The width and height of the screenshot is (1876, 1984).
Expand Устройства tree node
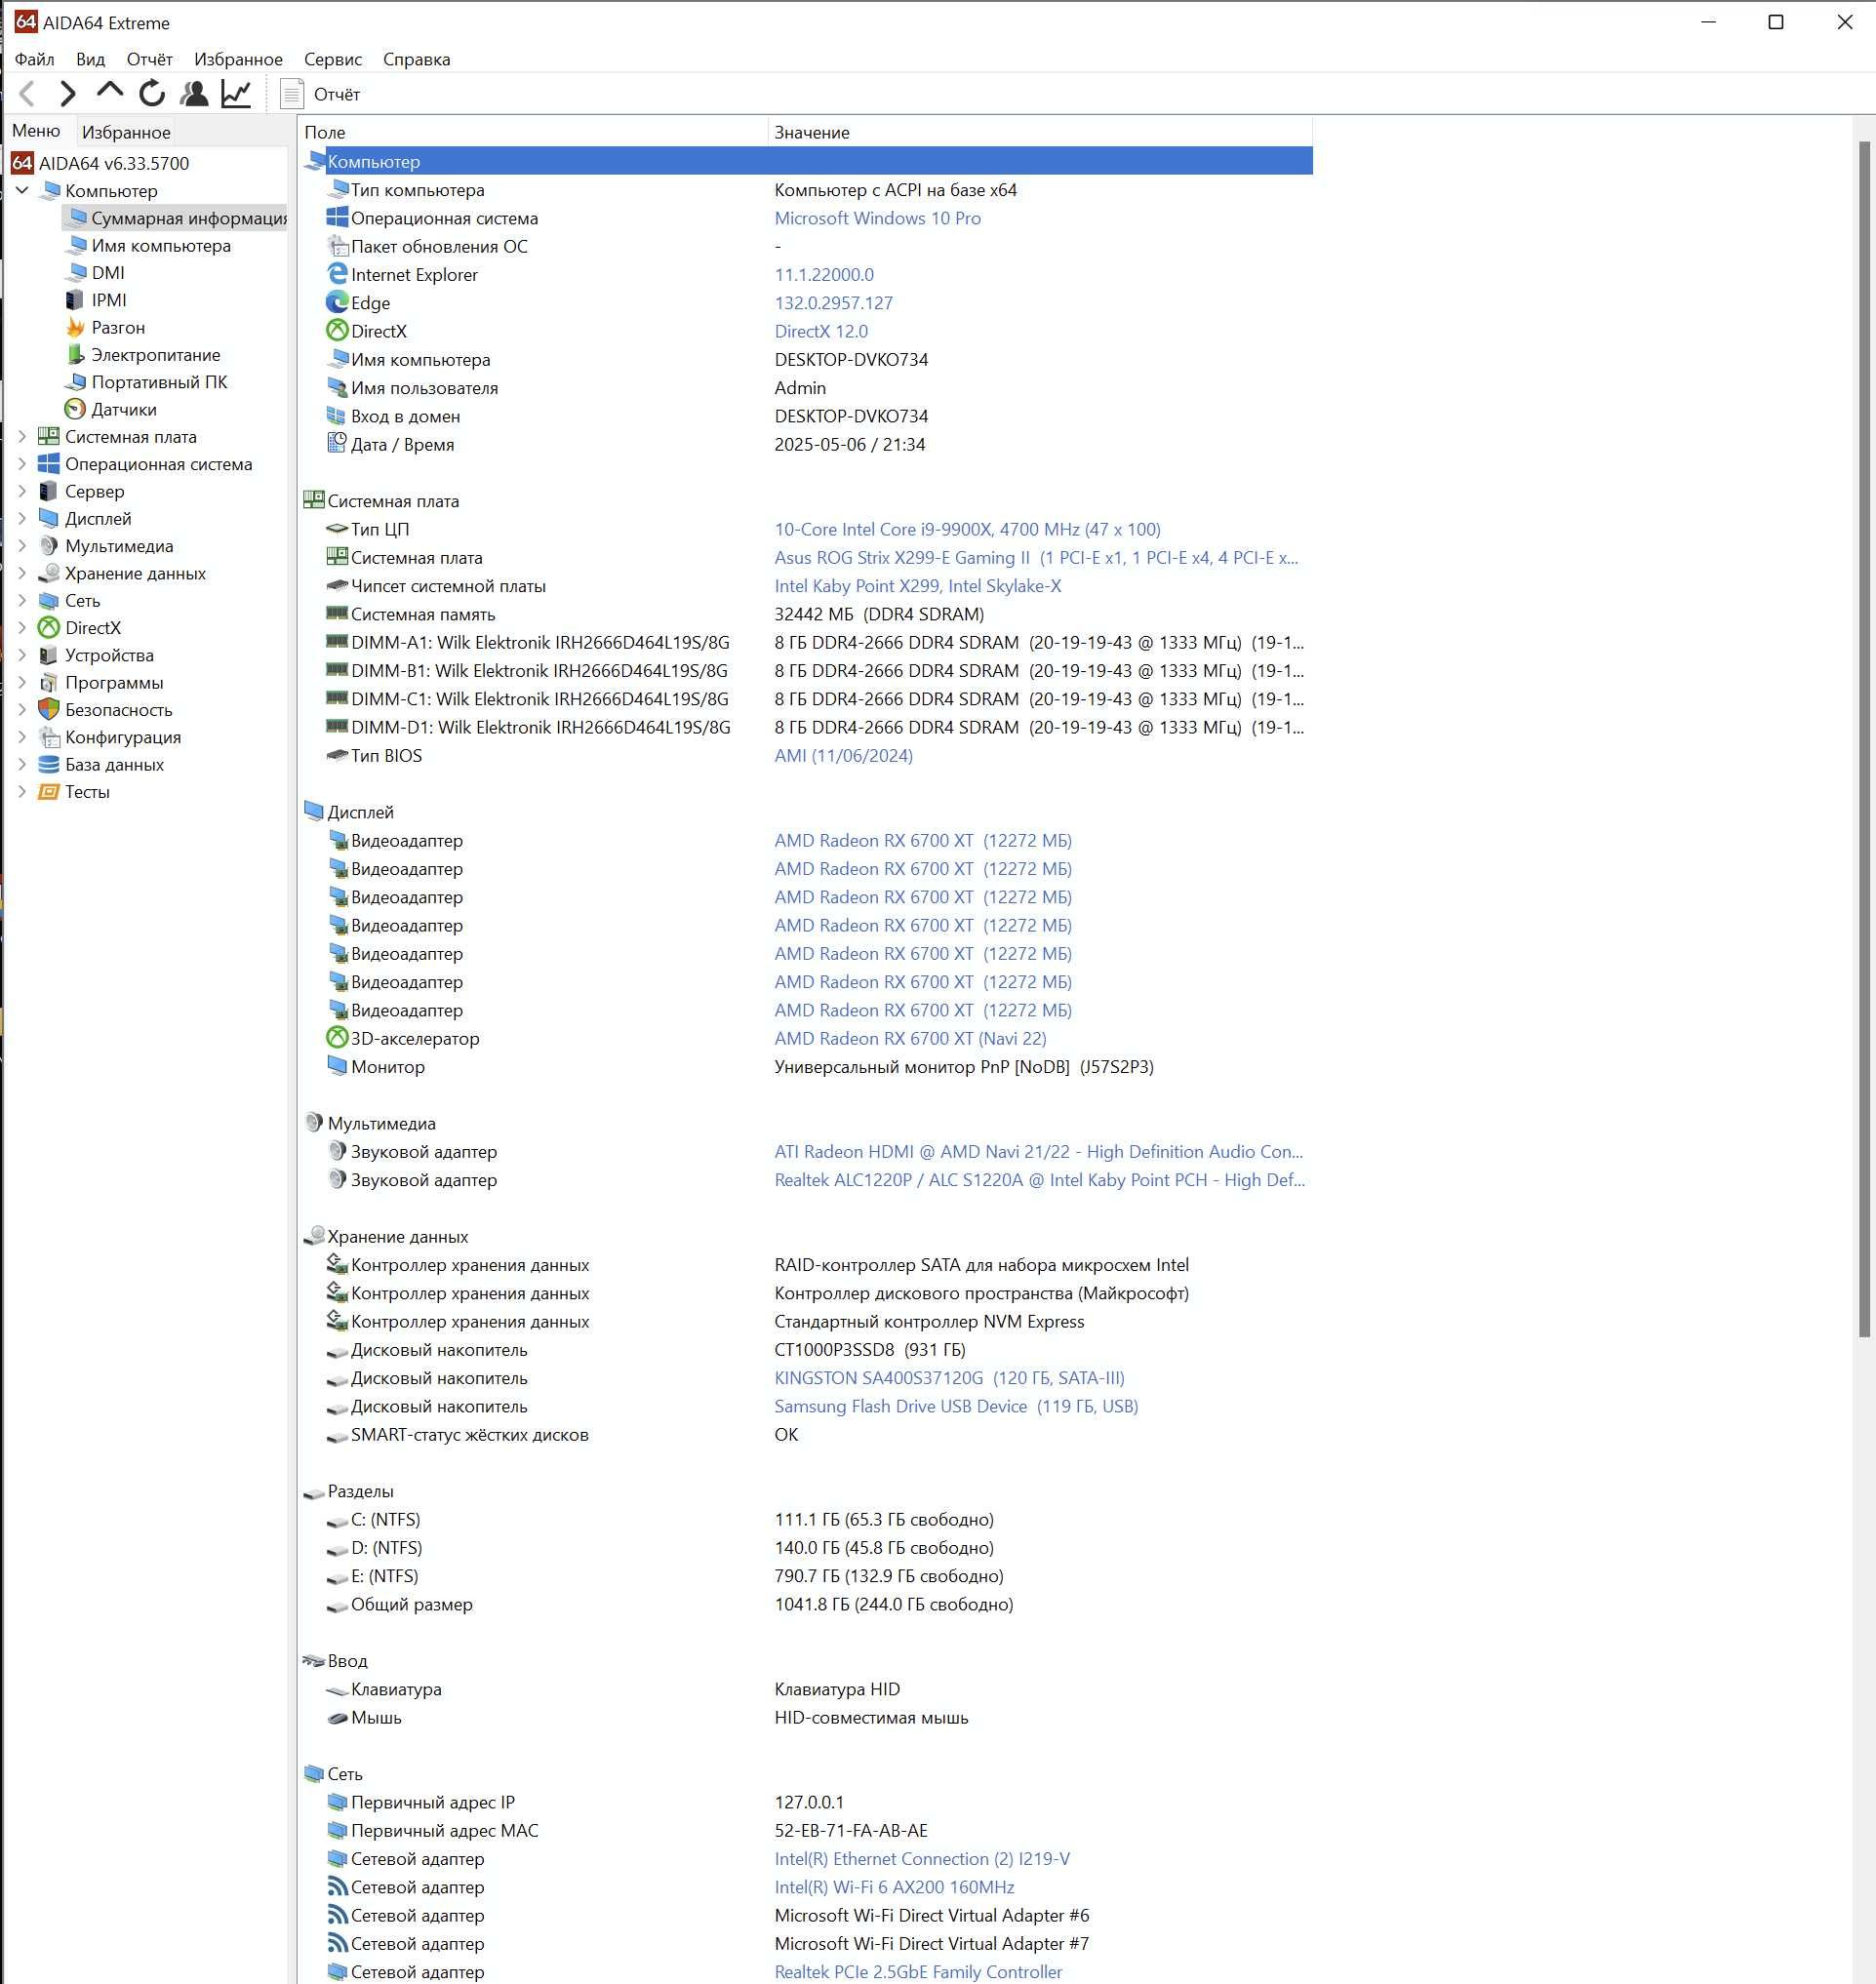22,655
